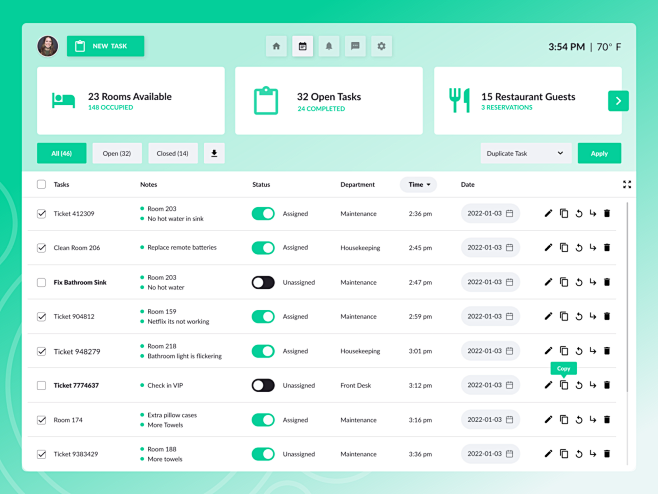Click the New Task button

tap(105, 46)
